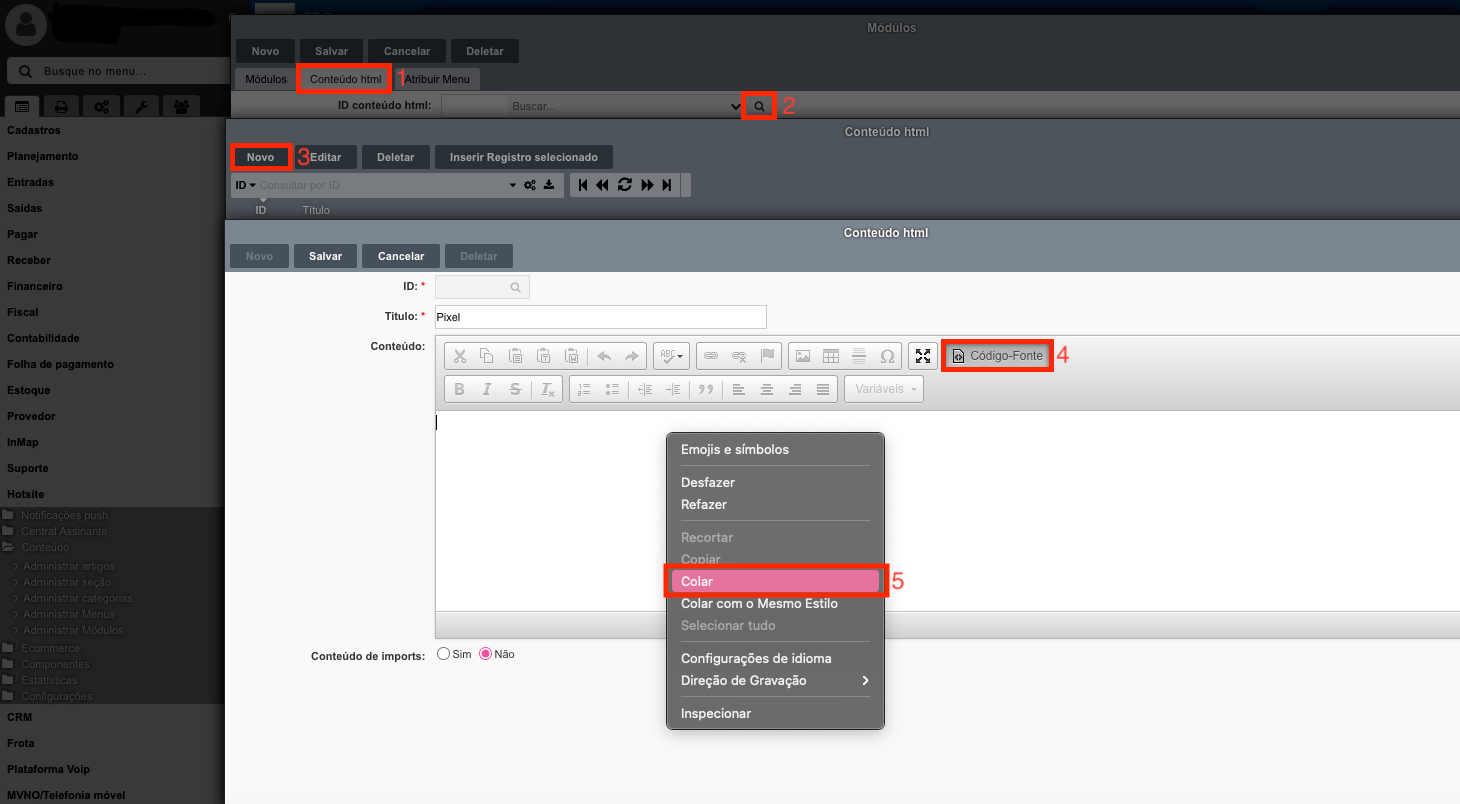The image size is (1460, 804).
Task: Open the printer tab in the sidebar
Action: 61,106
